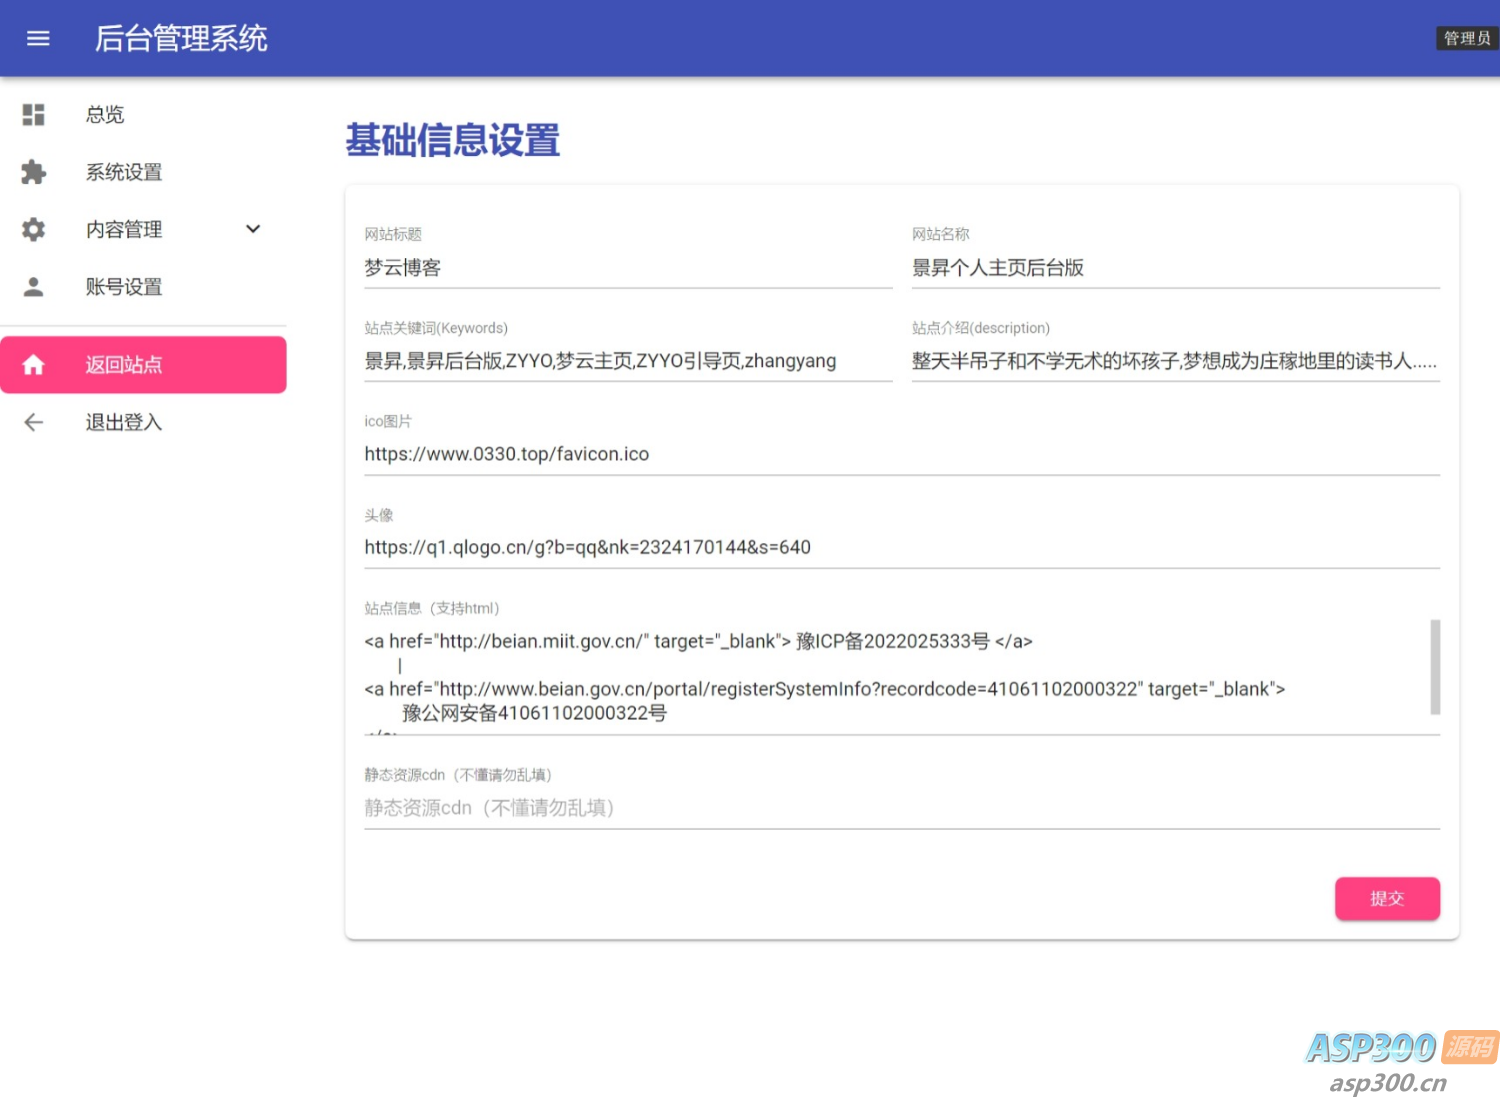Select 退出登入 to log out

click(123, 421)
